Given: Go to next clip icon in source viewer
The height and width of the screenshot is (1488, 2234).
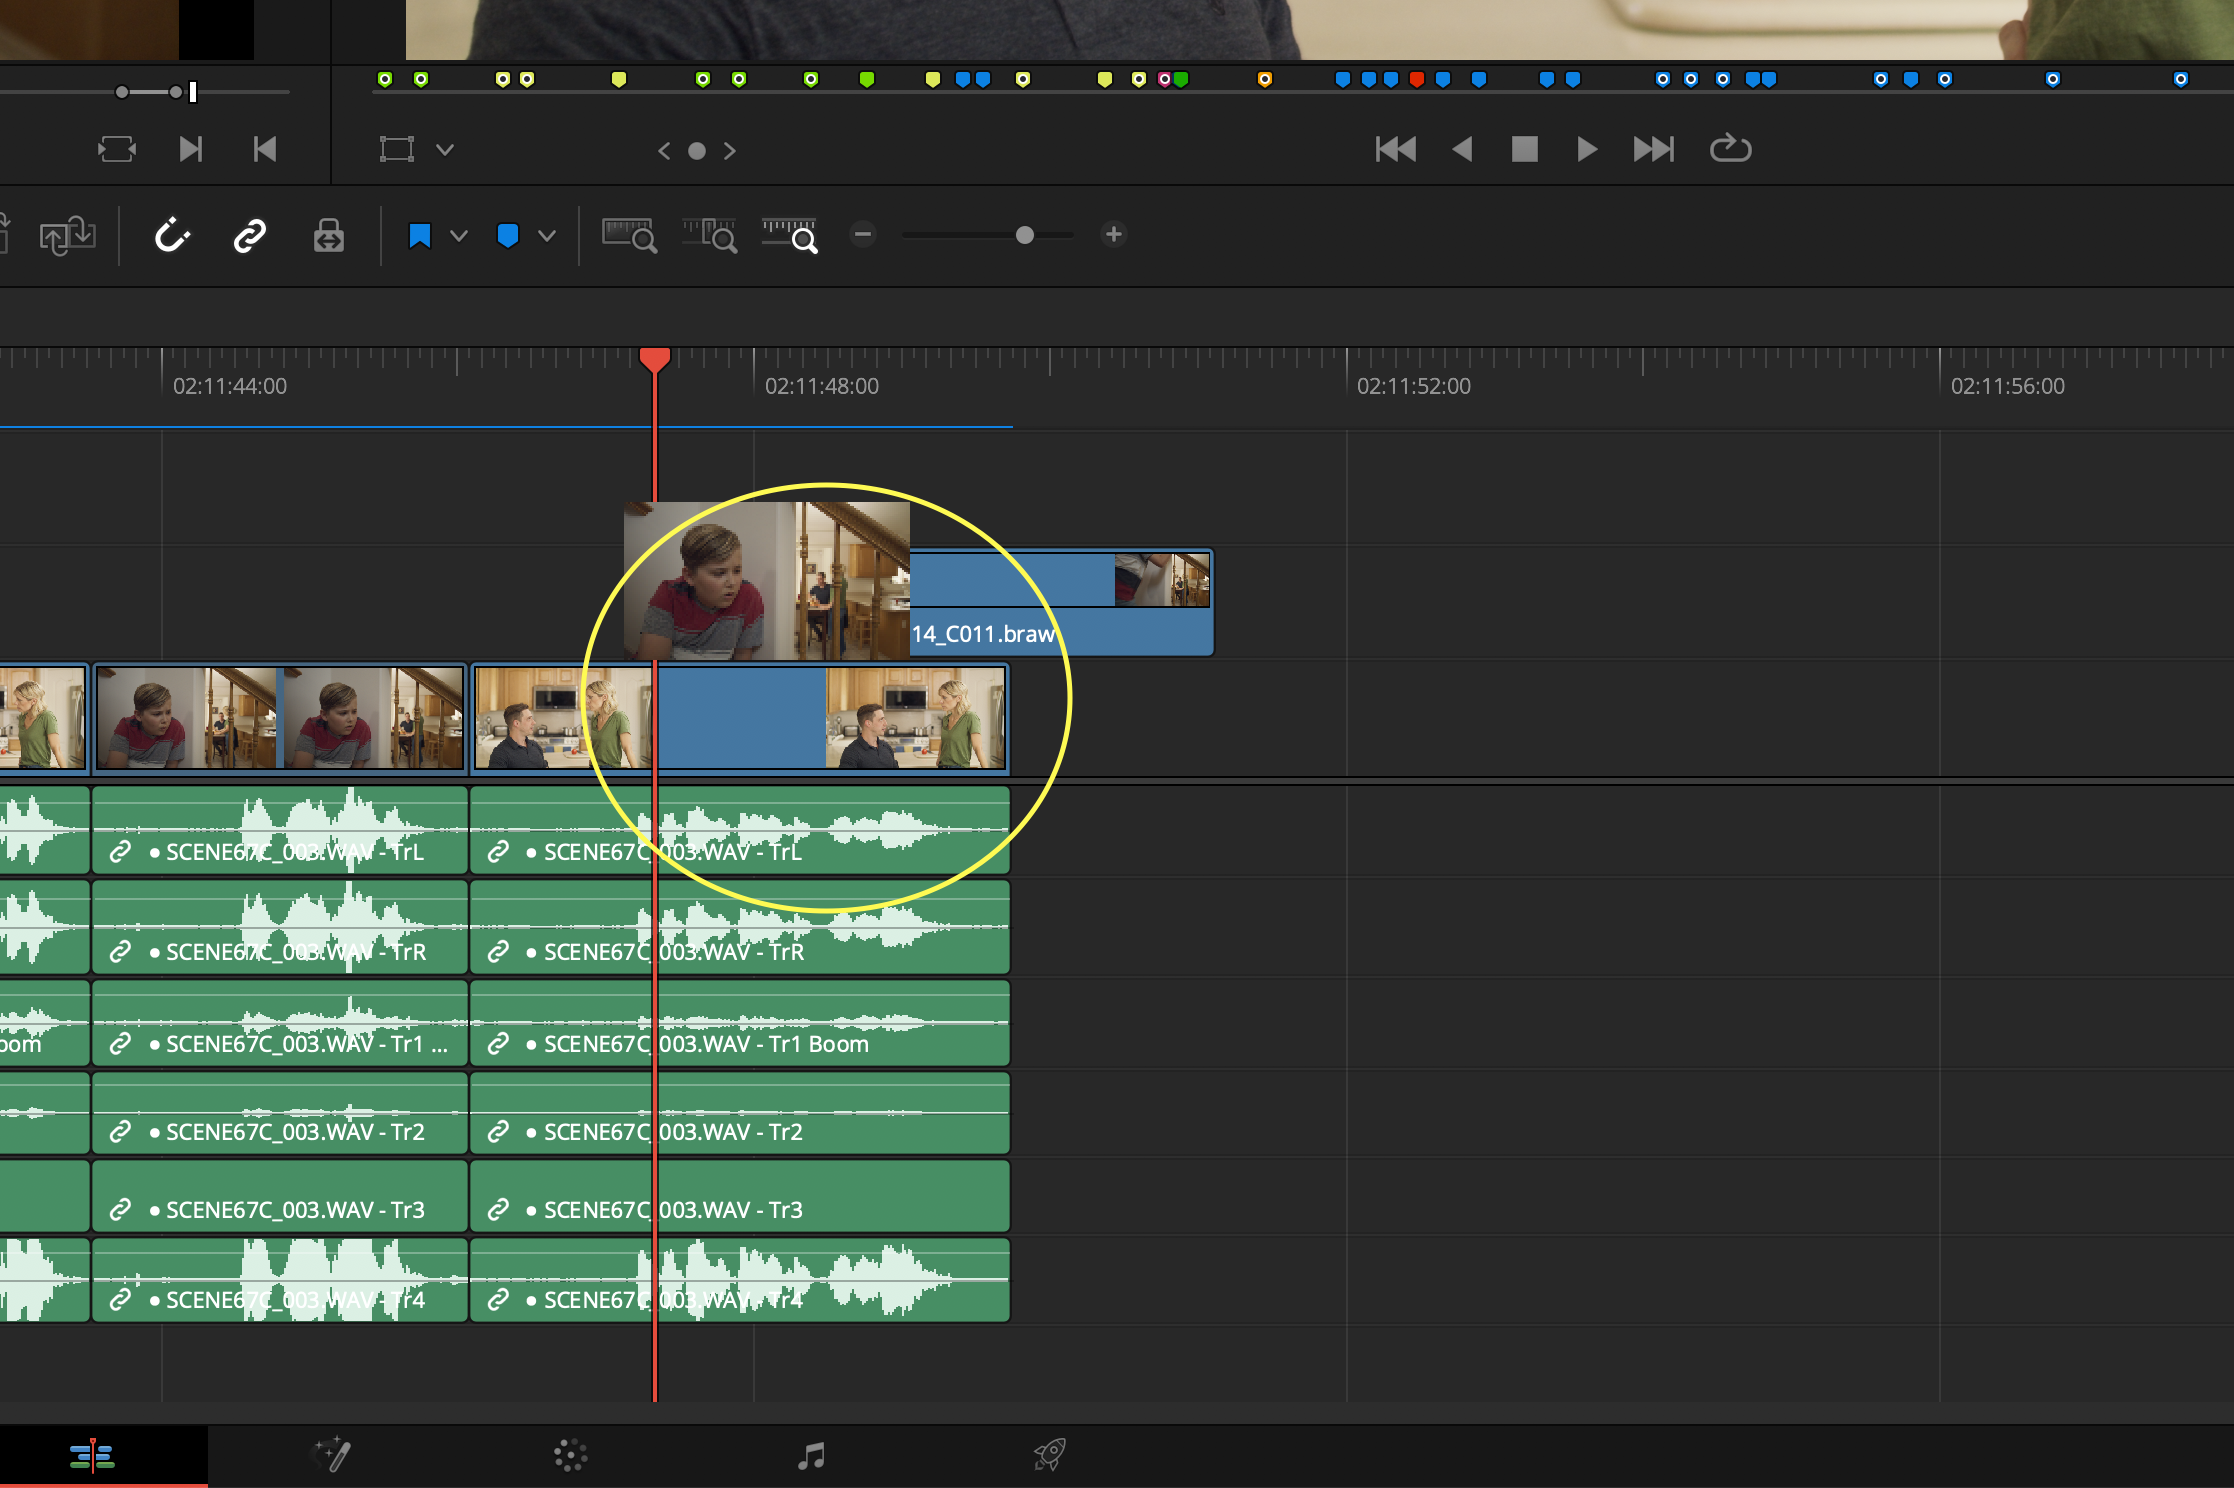Looking at the screenshot, I should (191, 150).
